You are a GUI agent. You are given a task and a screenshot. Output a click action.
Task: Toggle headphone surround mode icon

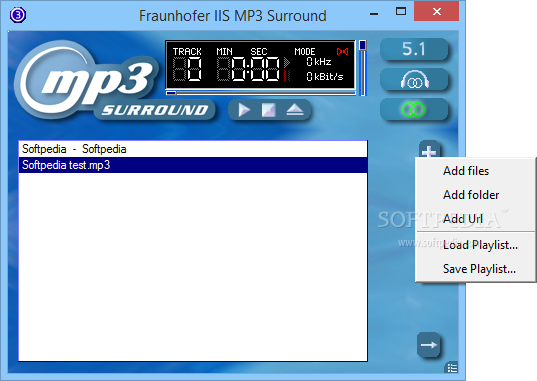tap(414, 79)
